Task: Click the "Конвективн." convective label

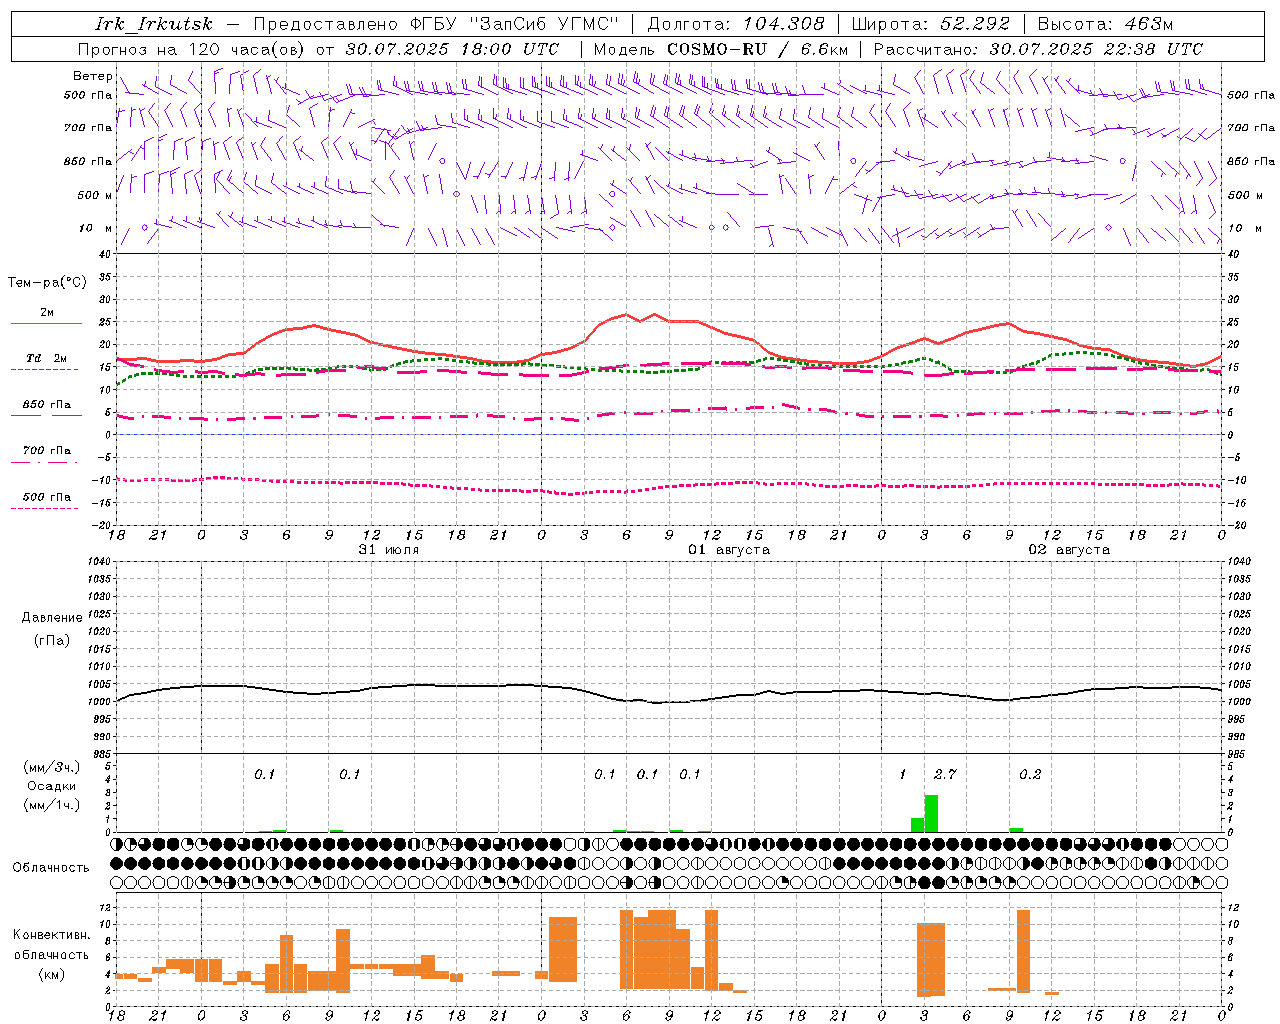Action: pyautogui.click(x=52, y=935)
